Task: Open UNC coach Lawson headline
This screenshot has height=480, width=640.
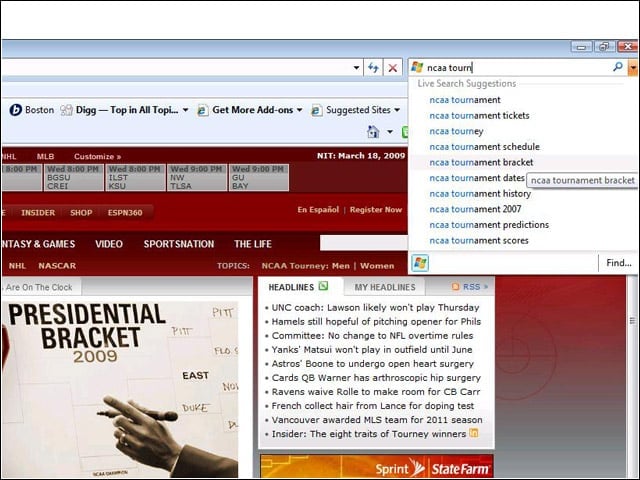Action: 375,308
